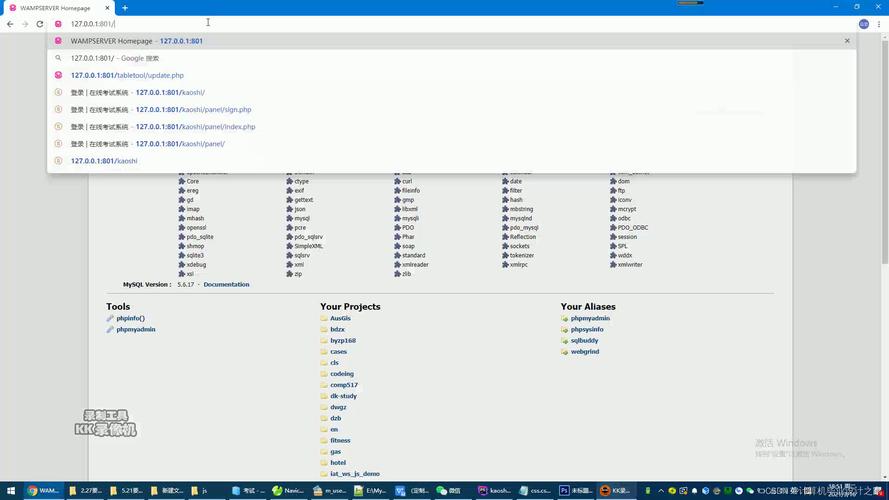Image resolution: width=889 pixels, height=500 pixels.
Task: Open the hotel project folder
Action: pyautogui.click(x=338, y=463)
